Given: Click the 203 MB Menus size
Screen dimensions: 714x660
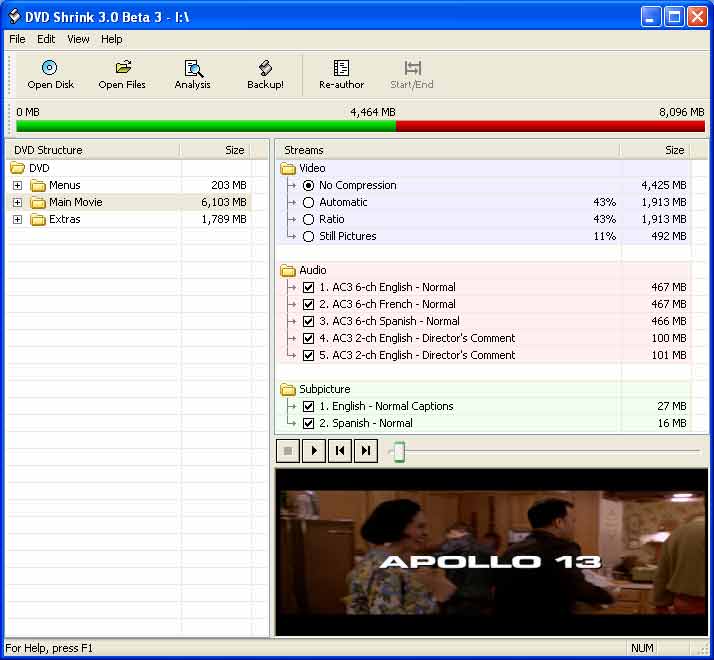Looking at the screenshot, I should [229, 185].
